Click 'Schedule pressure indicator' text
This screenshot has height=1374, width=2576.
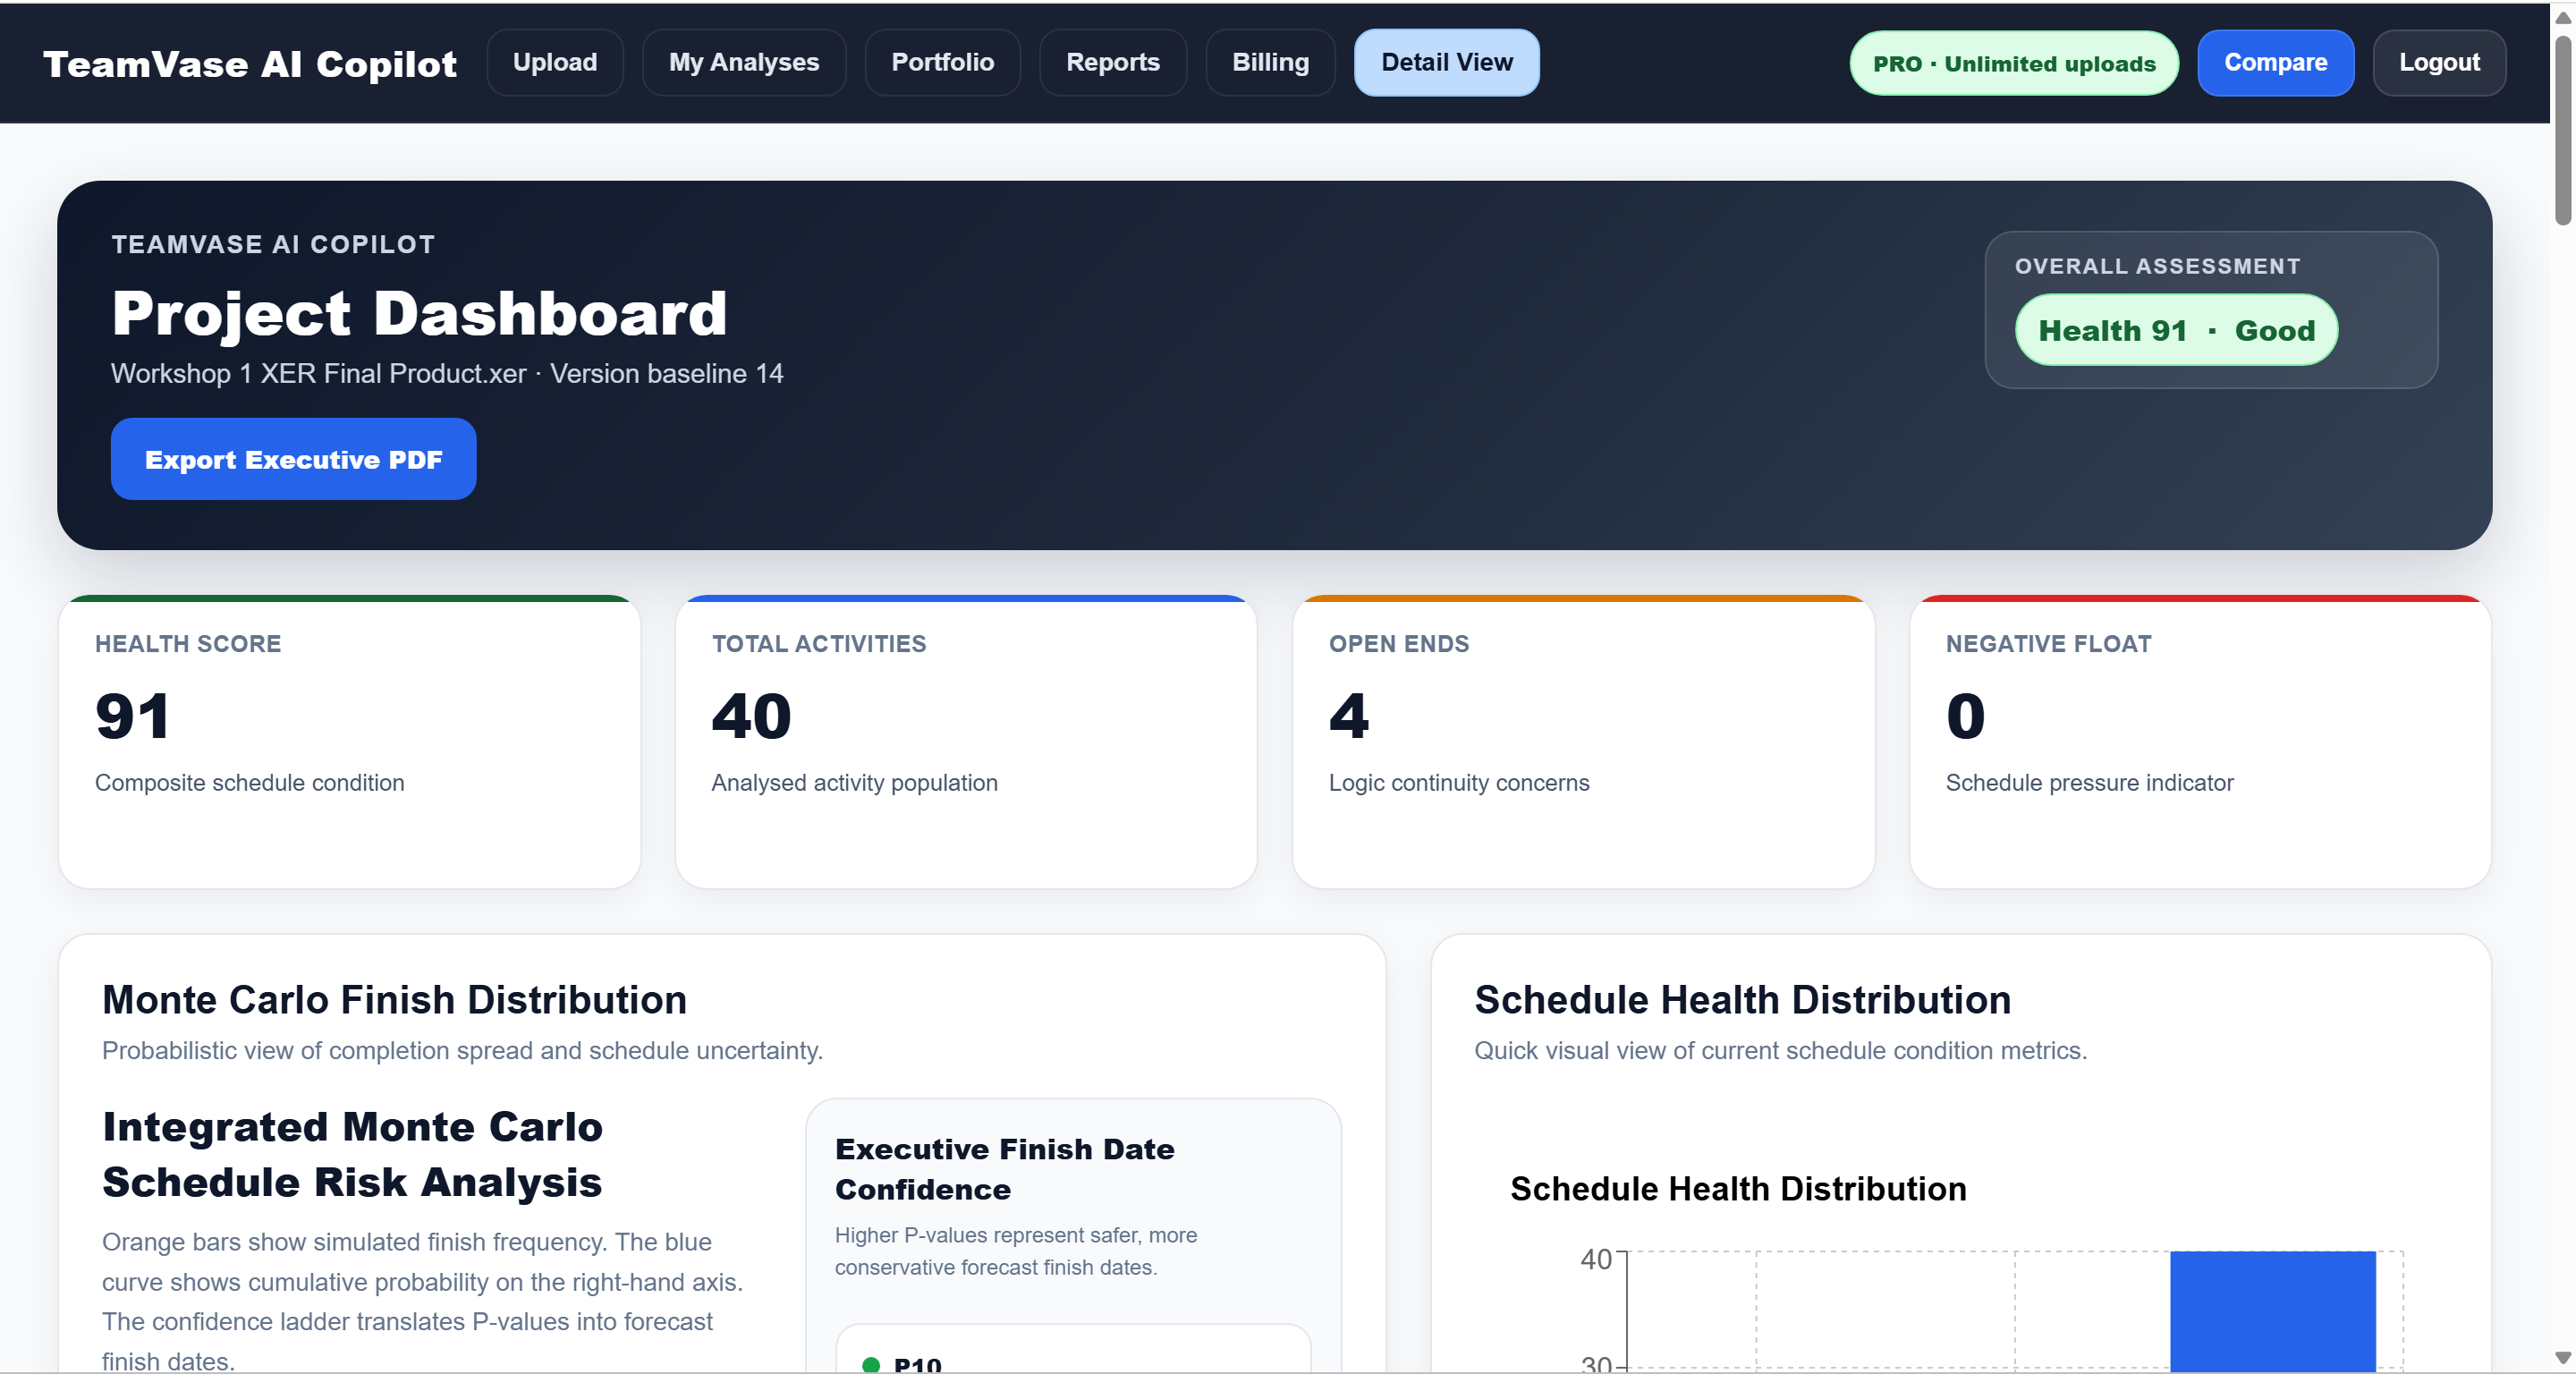(2089, 783)
